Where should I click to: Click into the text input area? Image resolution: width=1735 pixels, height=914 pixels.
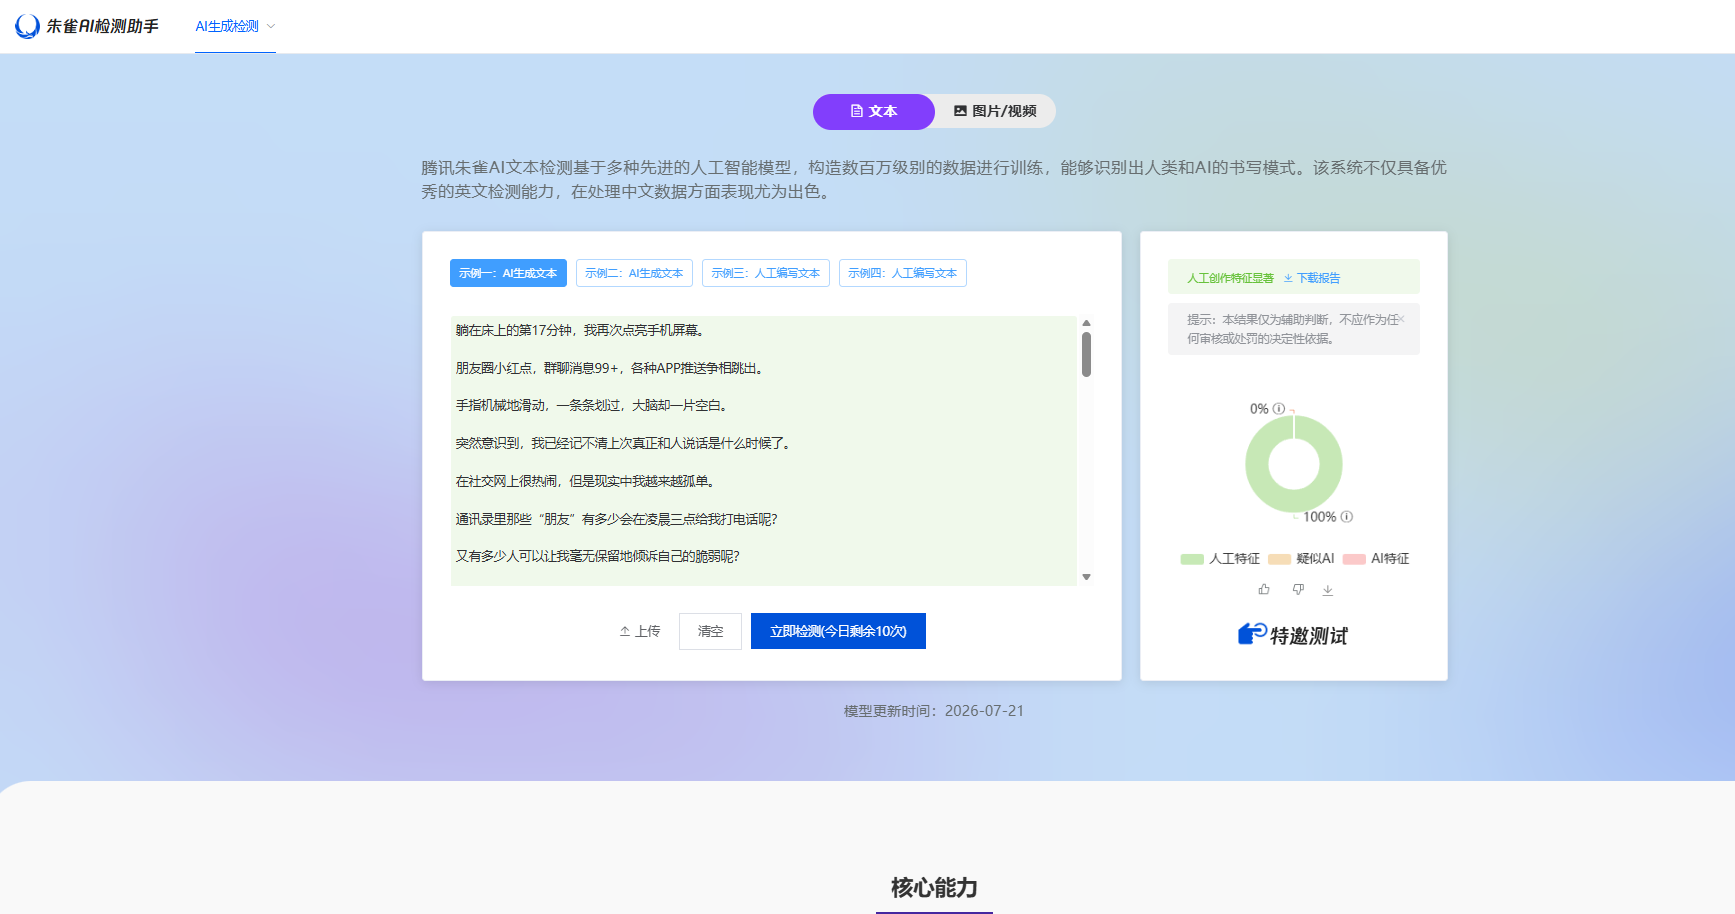[x=764, y=451]
